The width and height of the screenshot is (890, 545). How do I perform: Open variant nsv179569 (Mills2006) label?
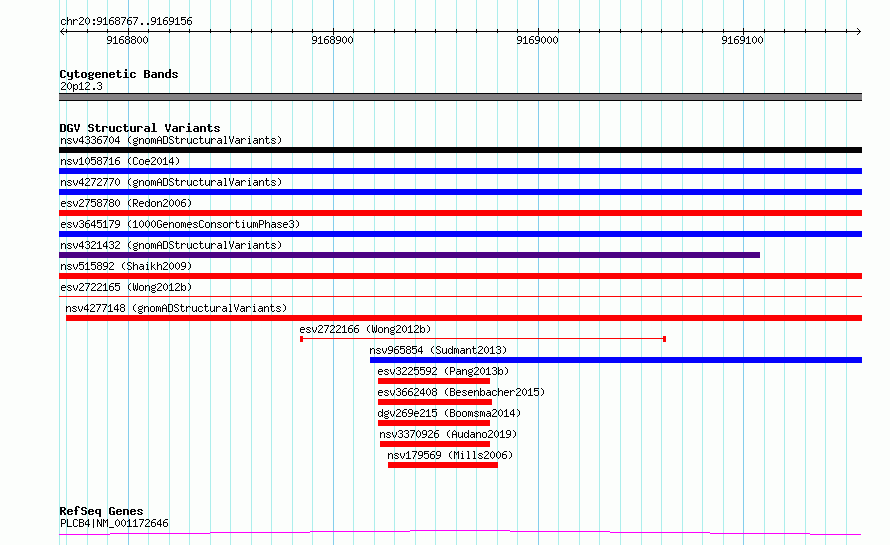click(x=450, y=455)
